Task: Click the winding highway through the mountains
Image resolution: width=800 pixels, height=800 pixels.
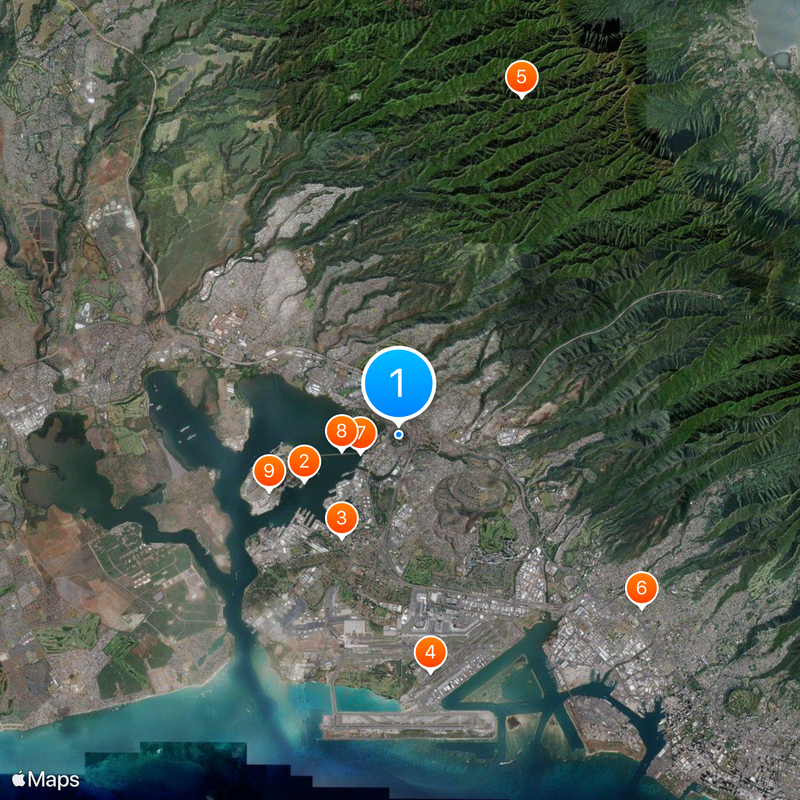Action: click(600, 320)
